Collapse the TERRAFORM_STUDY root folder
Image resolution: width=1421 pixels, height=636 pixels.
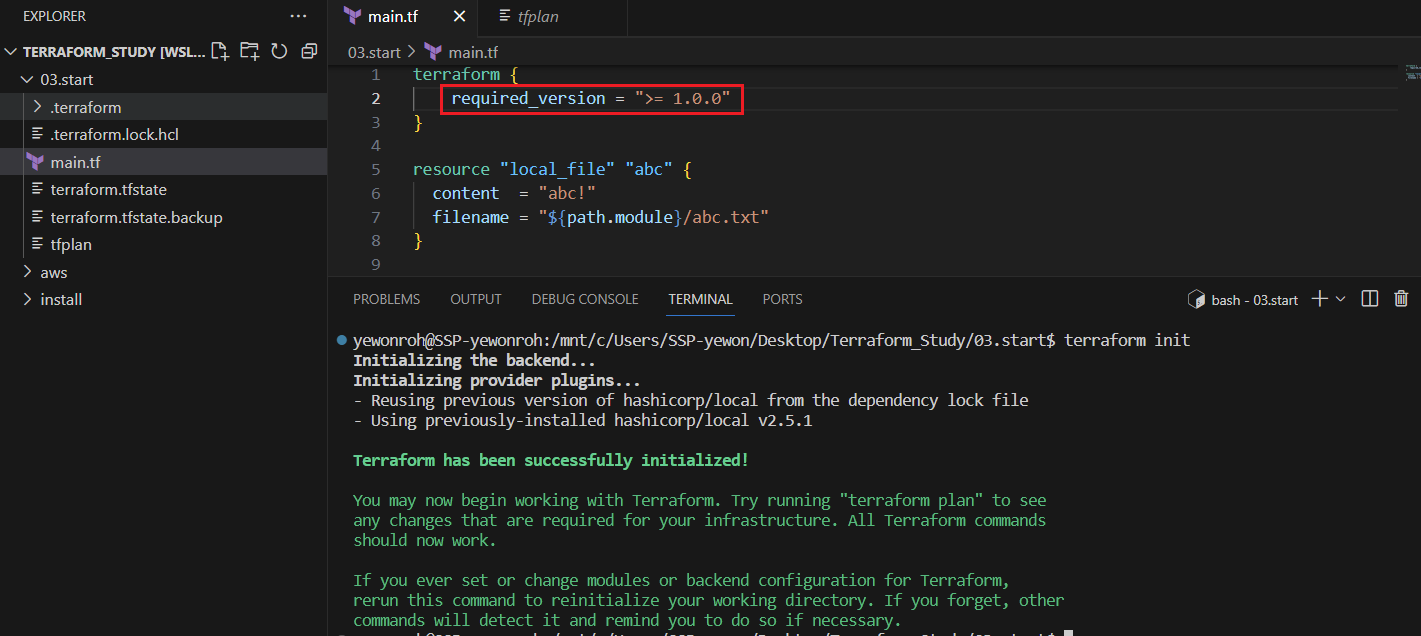11,51
